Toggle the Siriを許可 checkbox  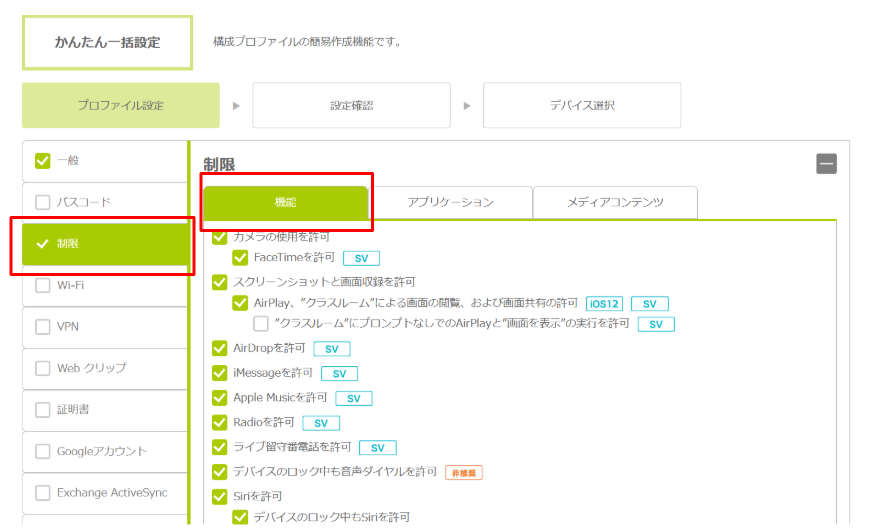[220, 496]
